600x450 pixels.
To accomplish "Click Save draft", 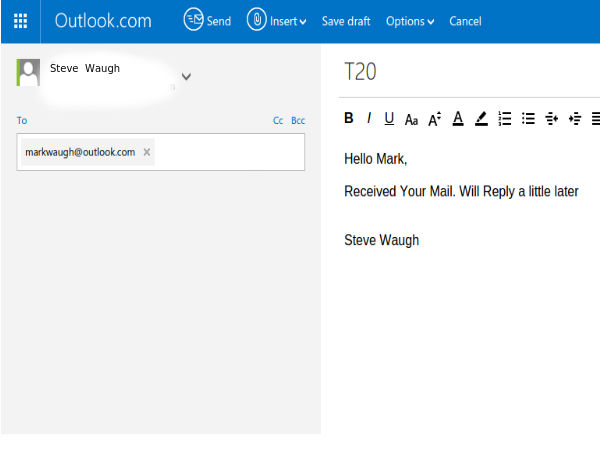I will coord(347,21).
